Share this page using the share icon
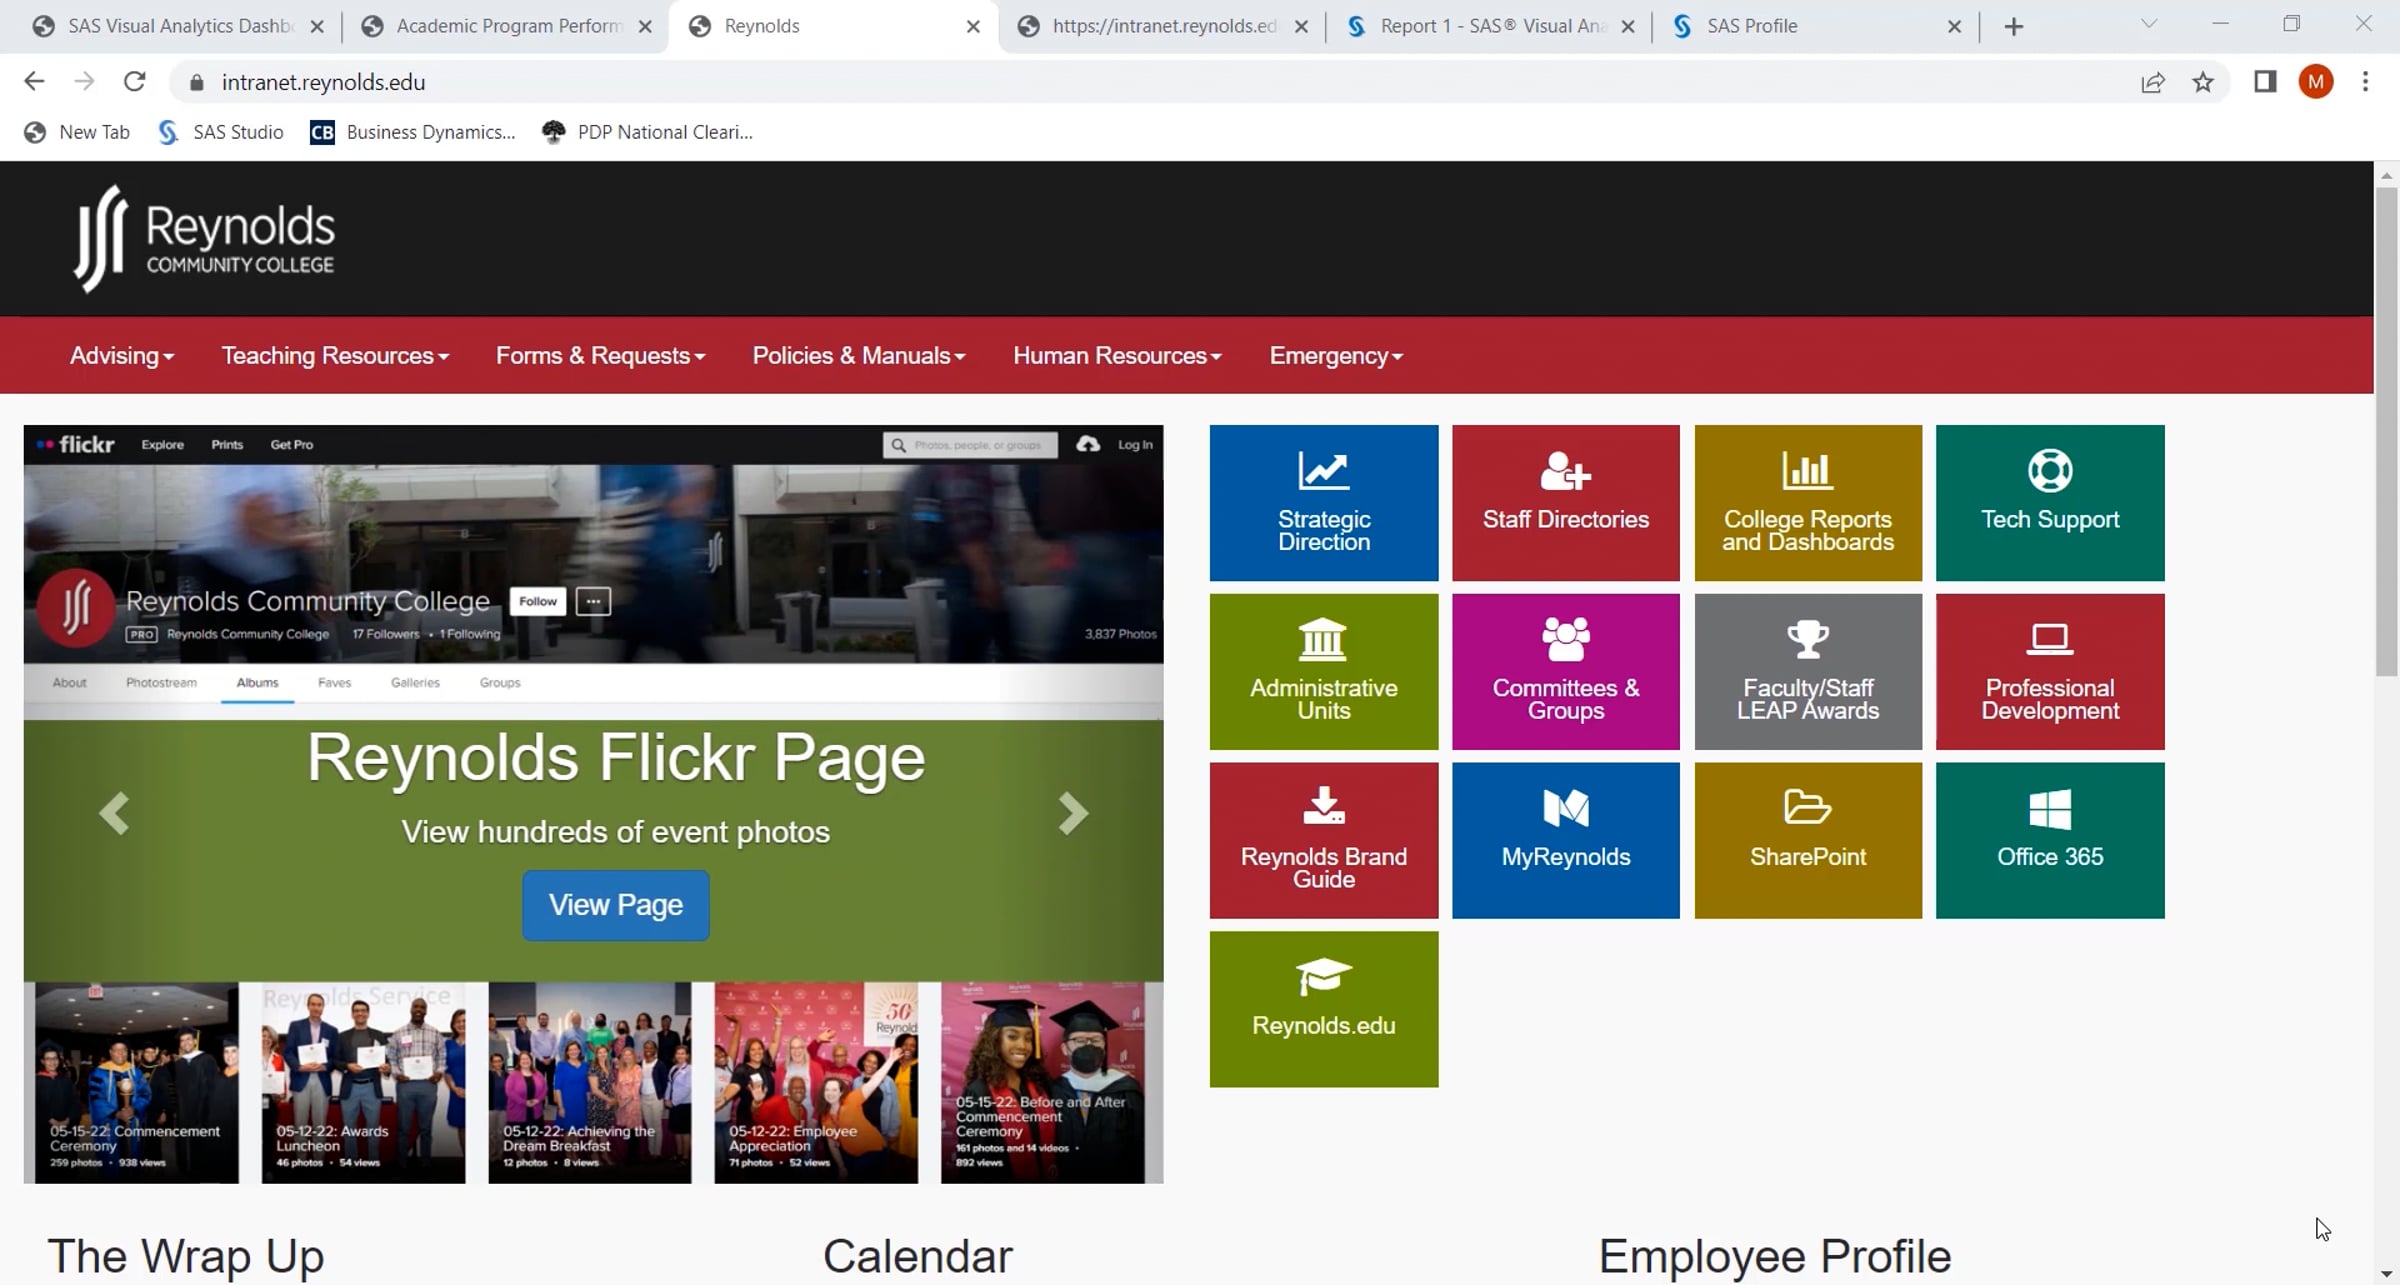The image size is (2400, 1285). tap(2153, 82)
